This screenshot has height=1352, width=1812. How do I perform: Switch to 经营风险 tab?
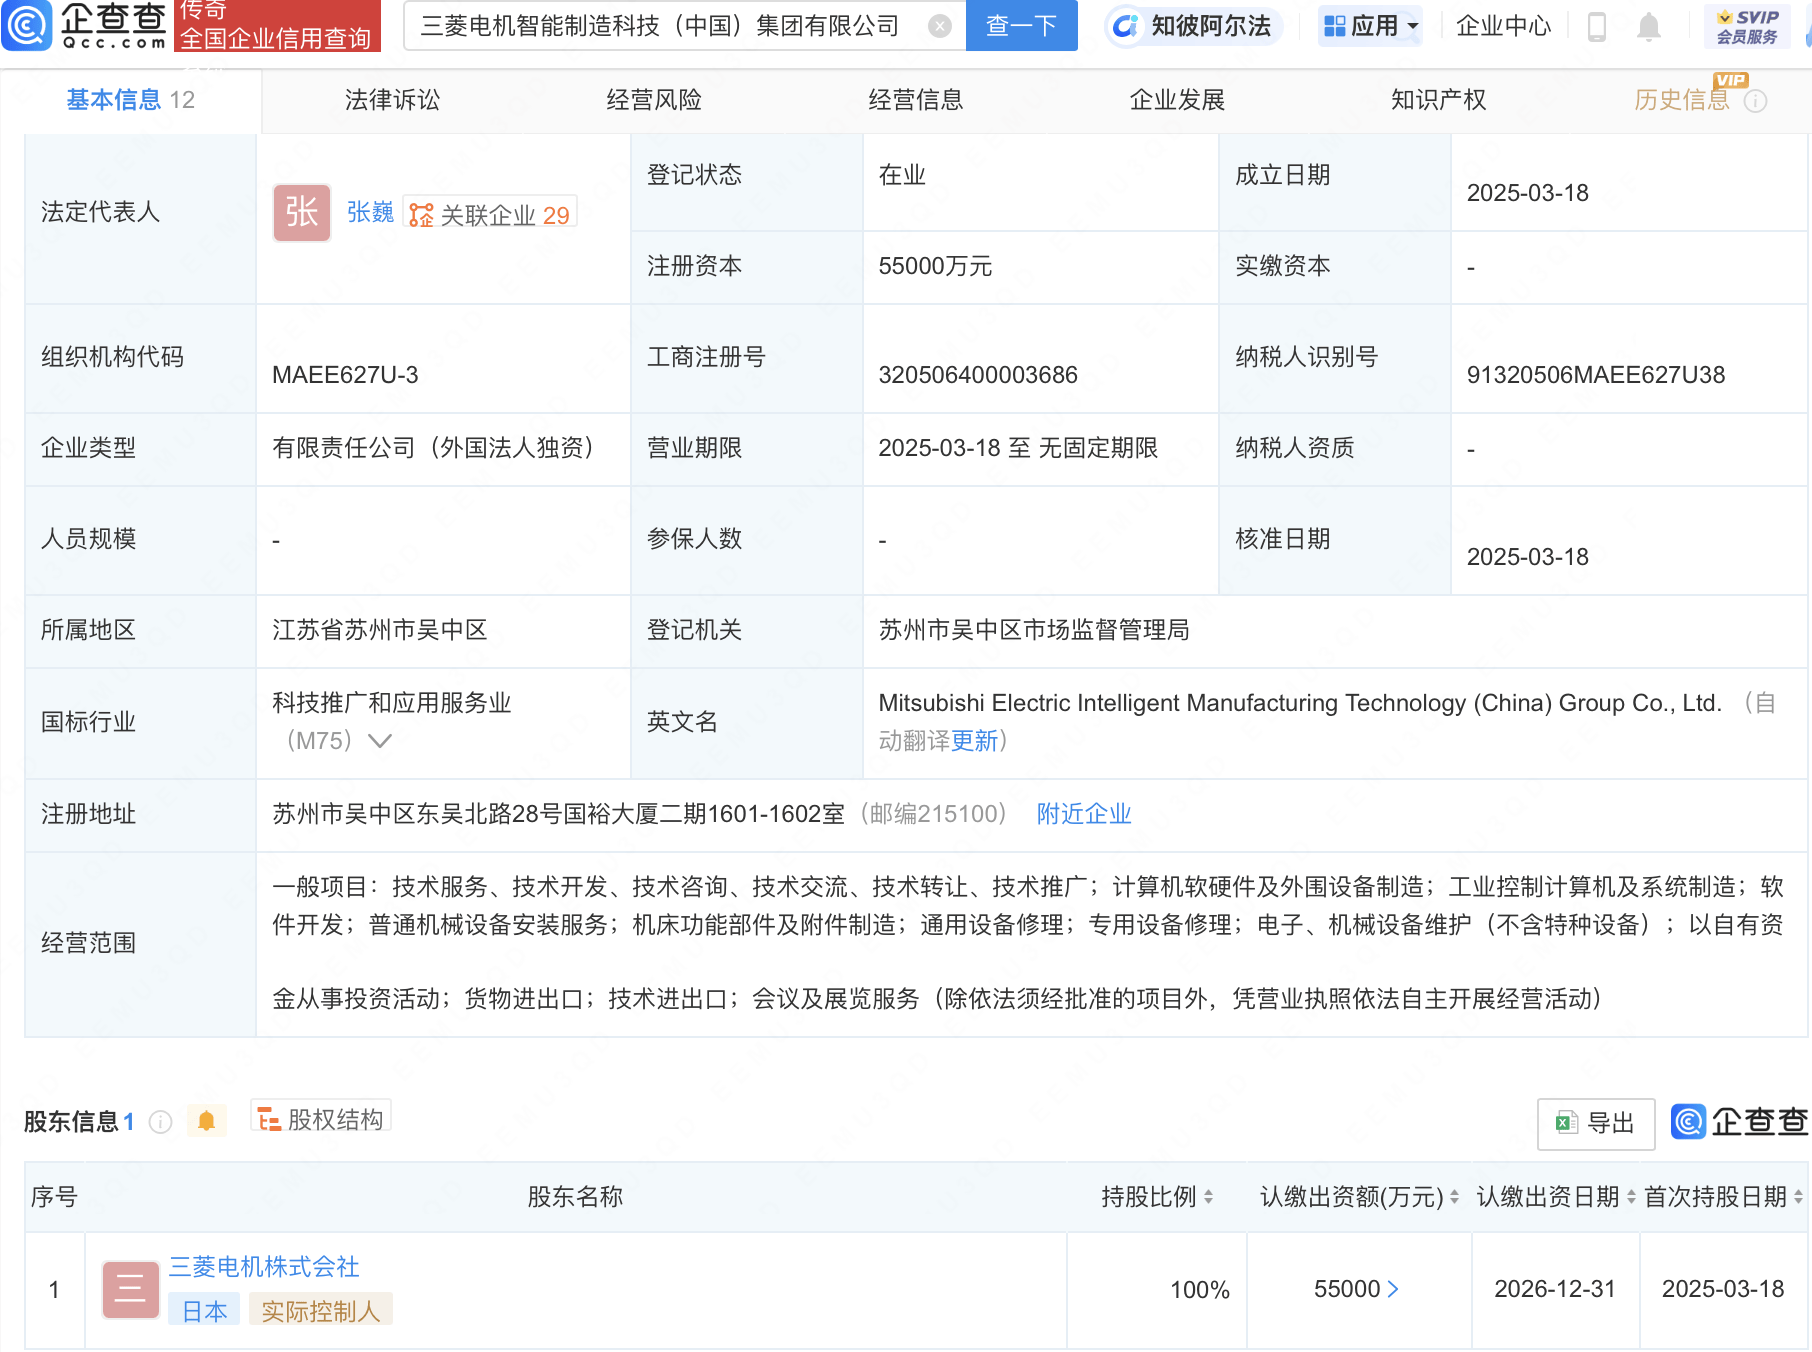(x=654, y=100)
